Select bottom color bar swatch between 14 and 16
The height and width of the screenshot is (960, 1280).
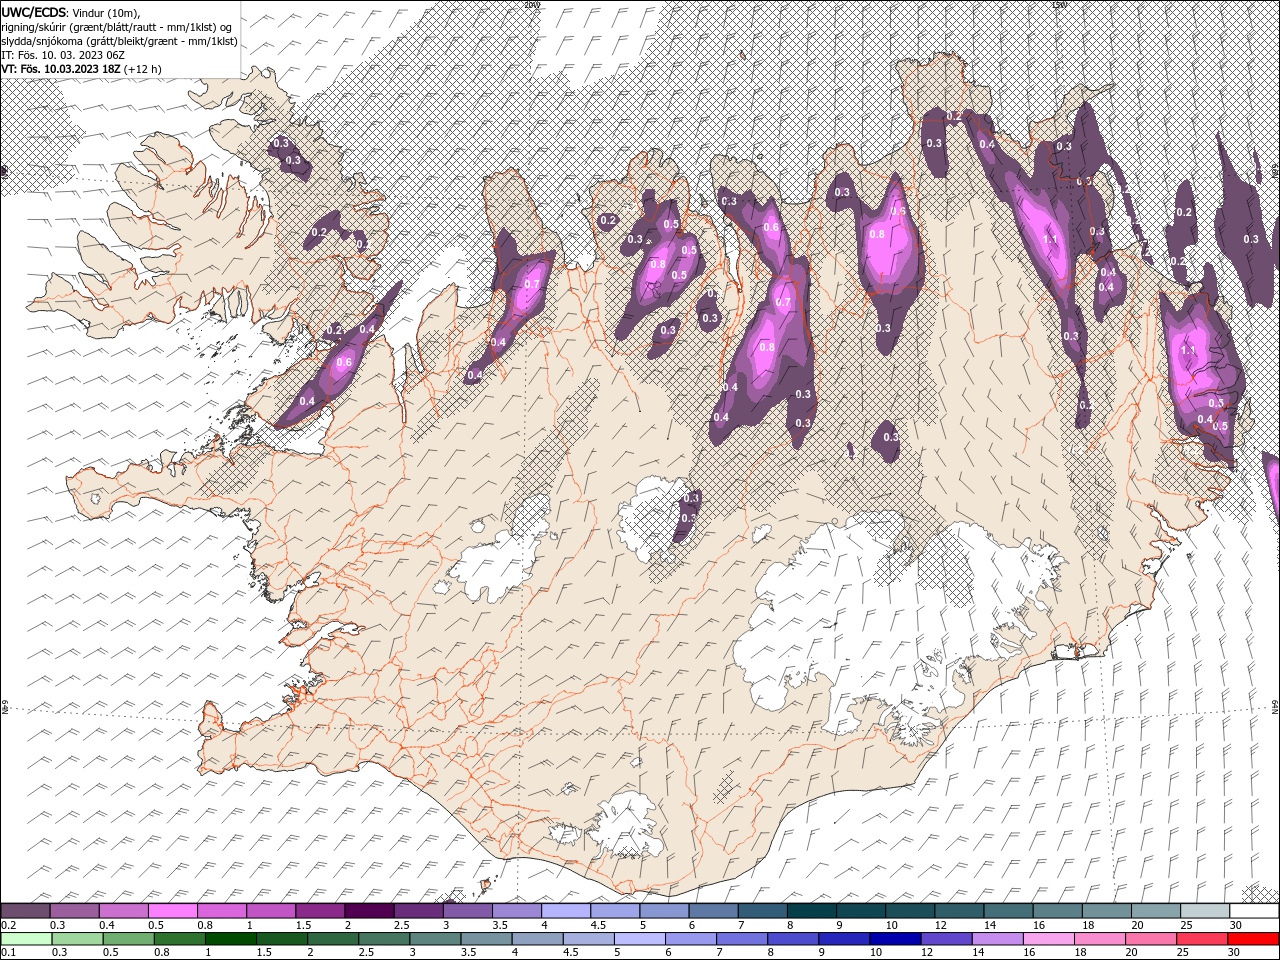(x=997, y=939)
